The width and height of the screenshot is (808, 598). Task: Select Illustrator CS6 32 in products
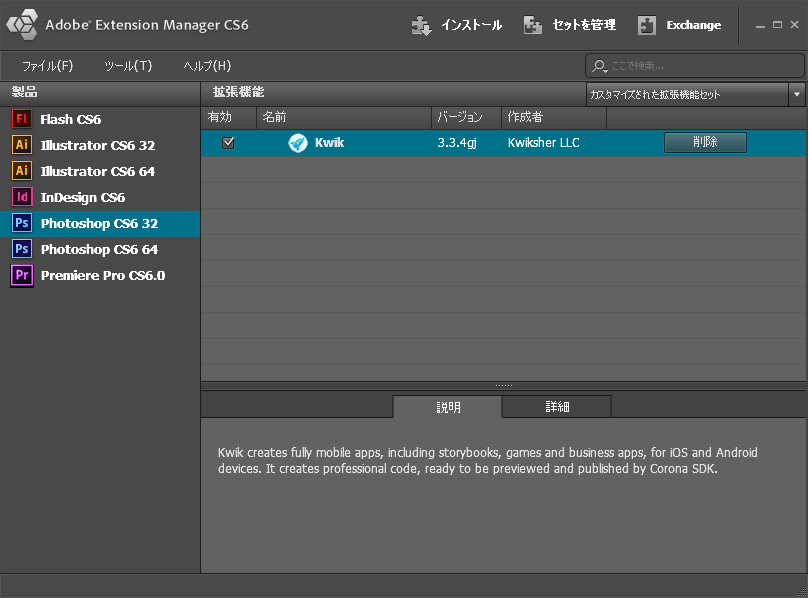tap(100, 145)
